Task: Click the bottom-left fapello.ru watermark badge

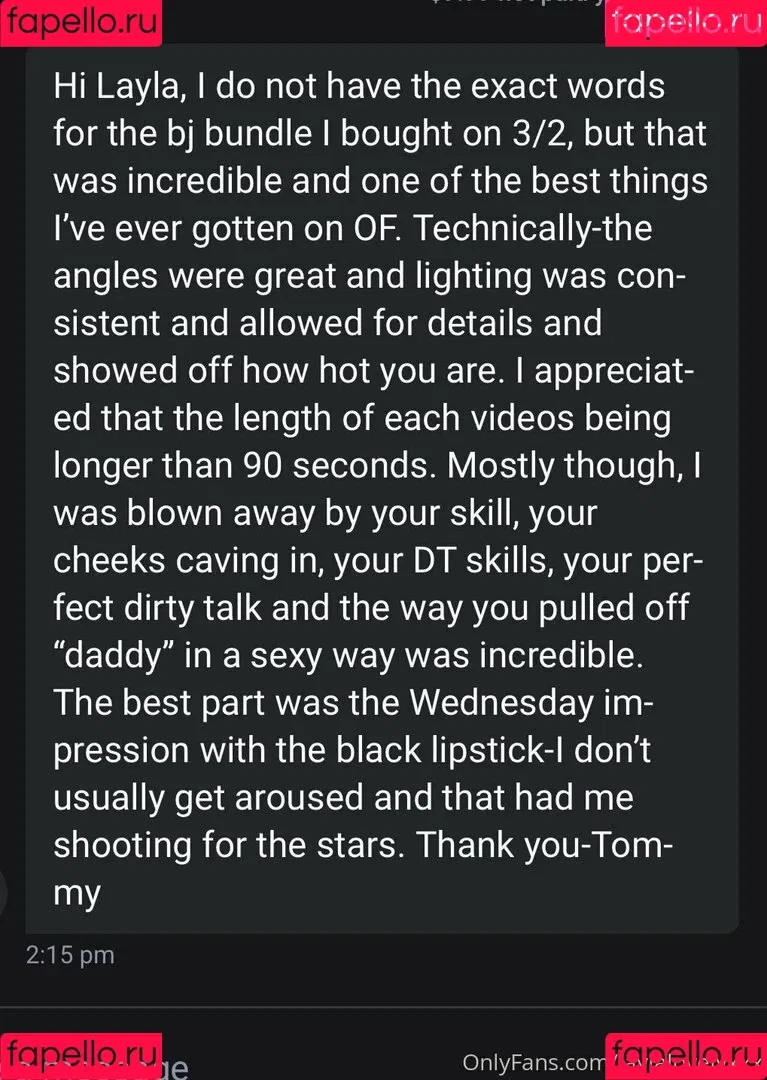Action: coord(81,1057)
